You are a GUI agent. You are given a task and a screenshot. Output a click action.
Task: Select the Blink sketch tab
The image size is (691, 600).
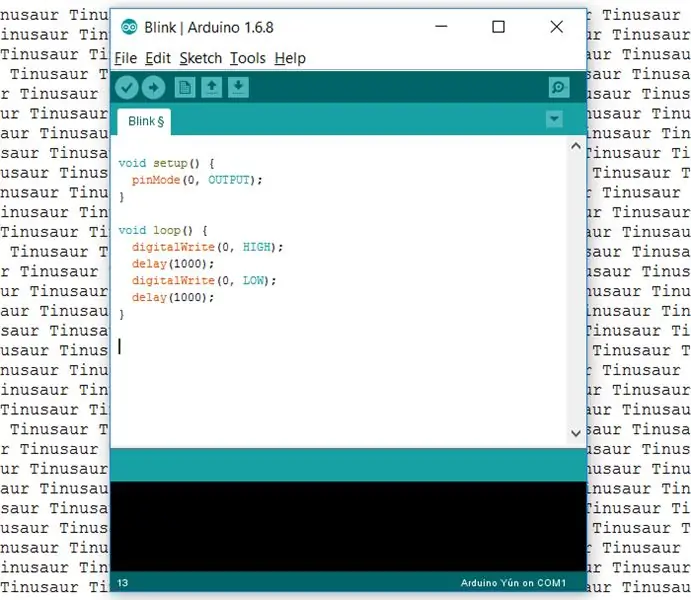[145, 122]
